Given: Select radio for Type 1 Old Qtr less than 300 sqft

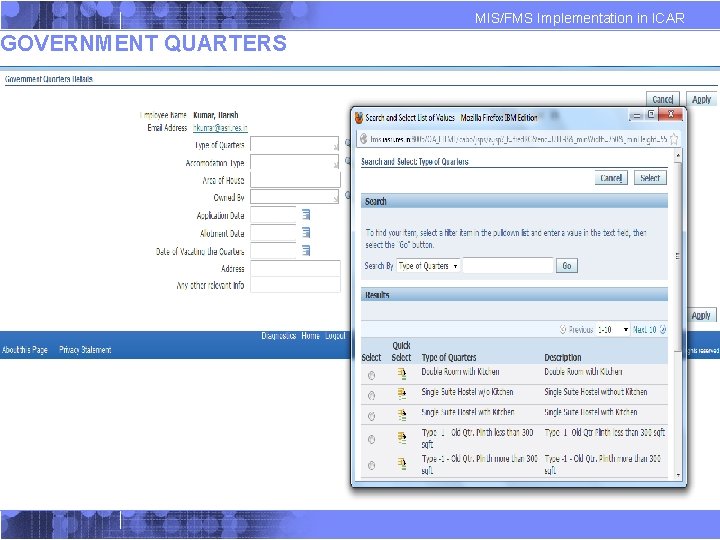Looking at the screenshot, I should click(x=371, y=439).
